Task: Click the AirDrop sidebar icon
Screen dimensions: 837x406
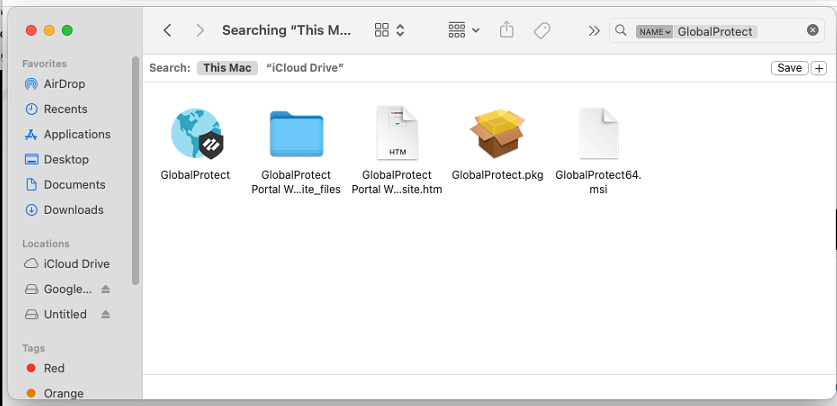Action: (31, 84)
